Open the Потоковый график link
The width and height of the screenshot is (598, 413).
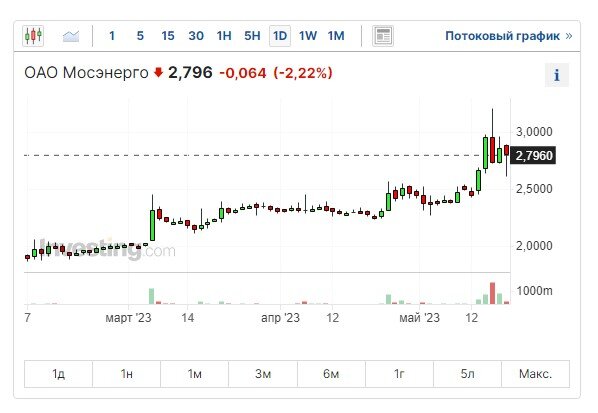point(509,36)
